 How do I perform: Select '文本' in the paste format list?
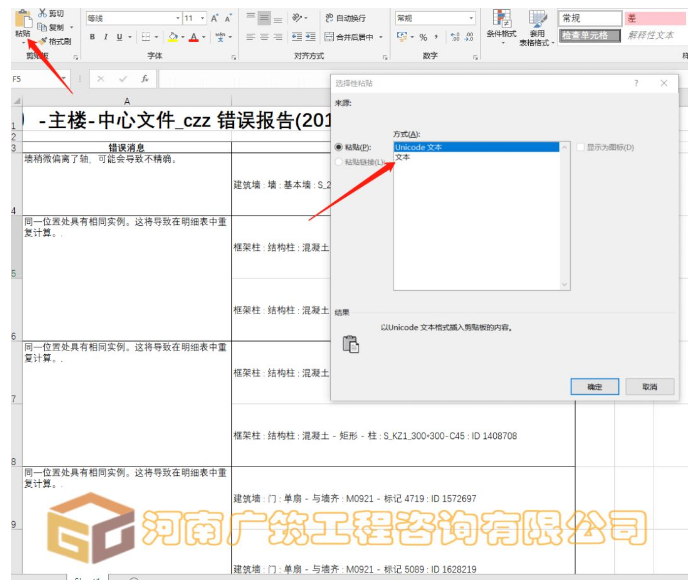(x=403, y=157)
